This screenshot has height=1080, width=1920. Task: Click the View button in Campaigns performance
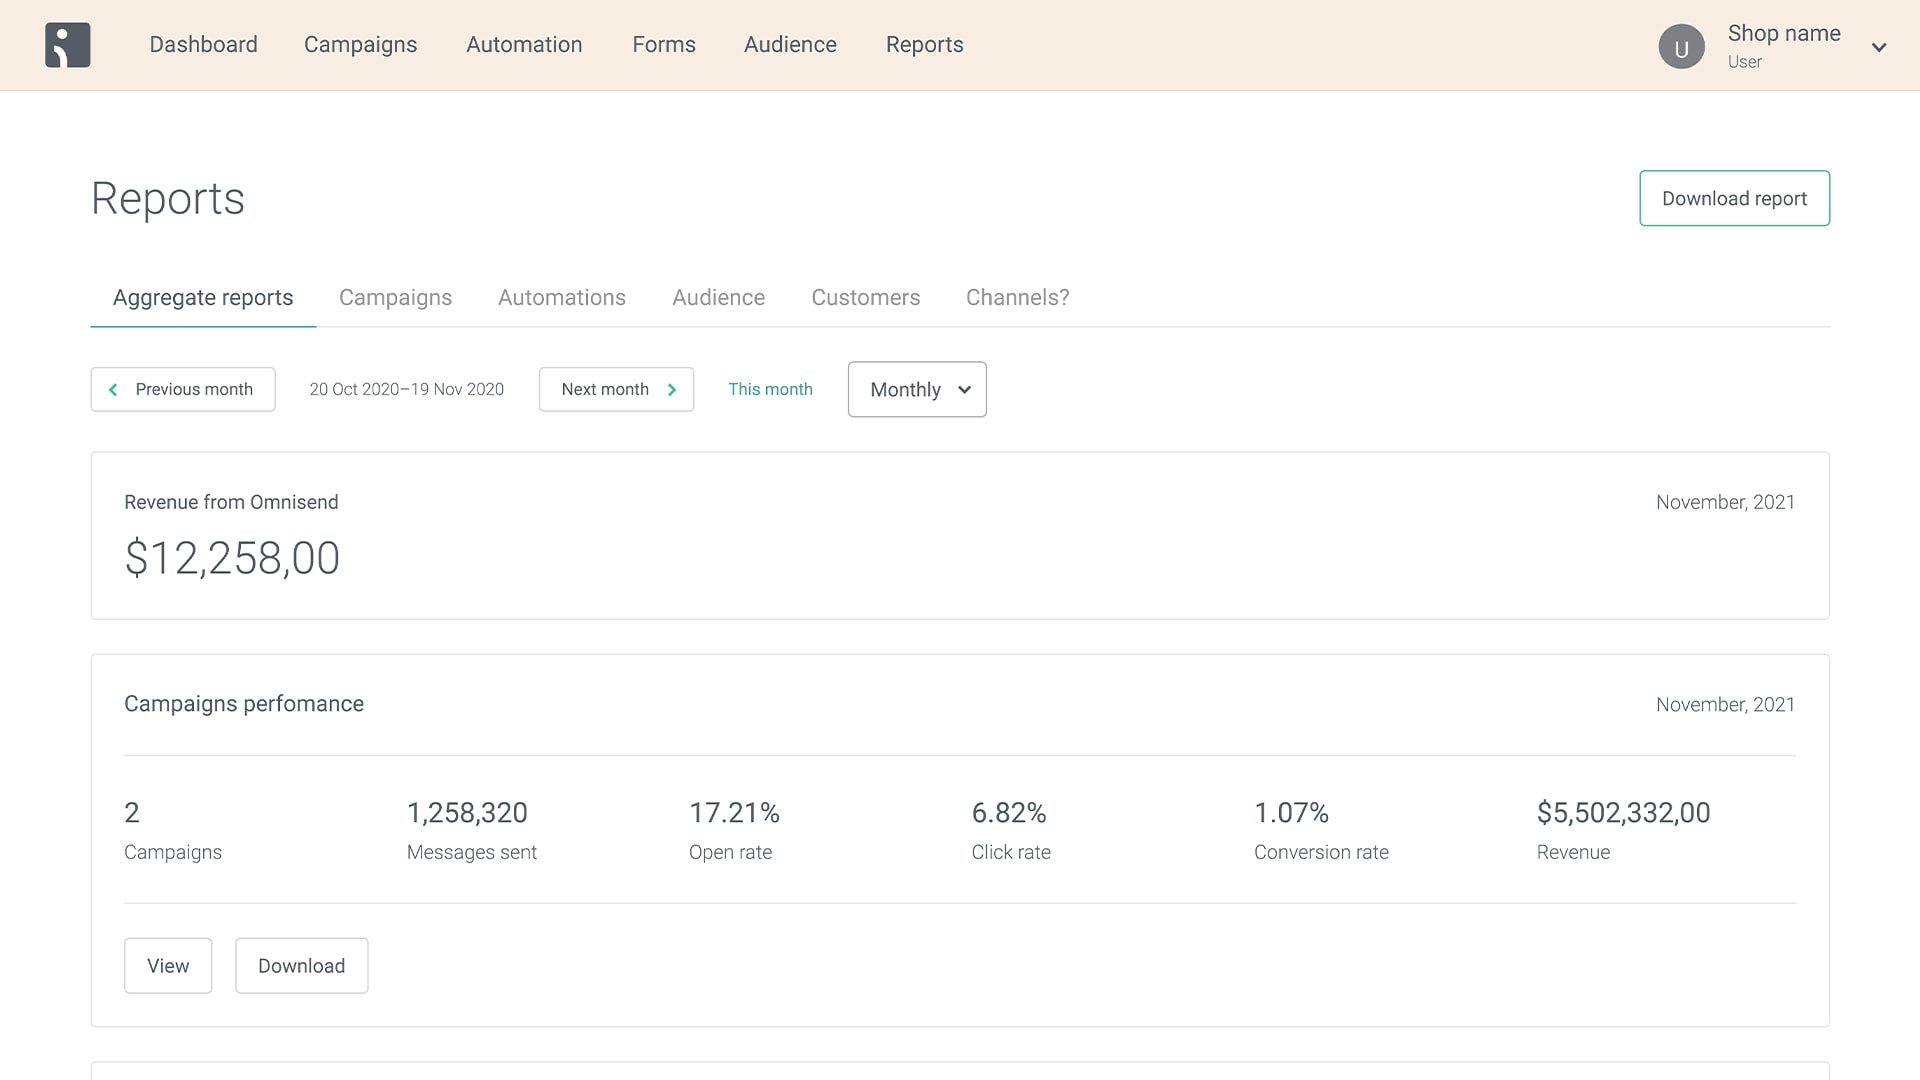point(168,965)
